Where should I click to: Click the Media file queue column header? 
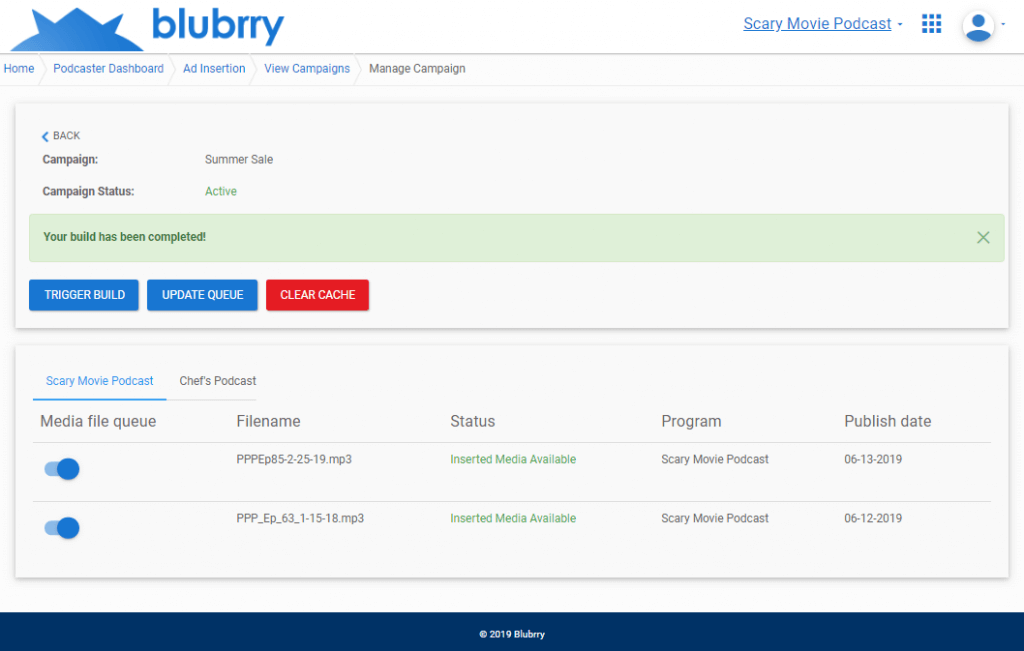[x=98, y=421]
